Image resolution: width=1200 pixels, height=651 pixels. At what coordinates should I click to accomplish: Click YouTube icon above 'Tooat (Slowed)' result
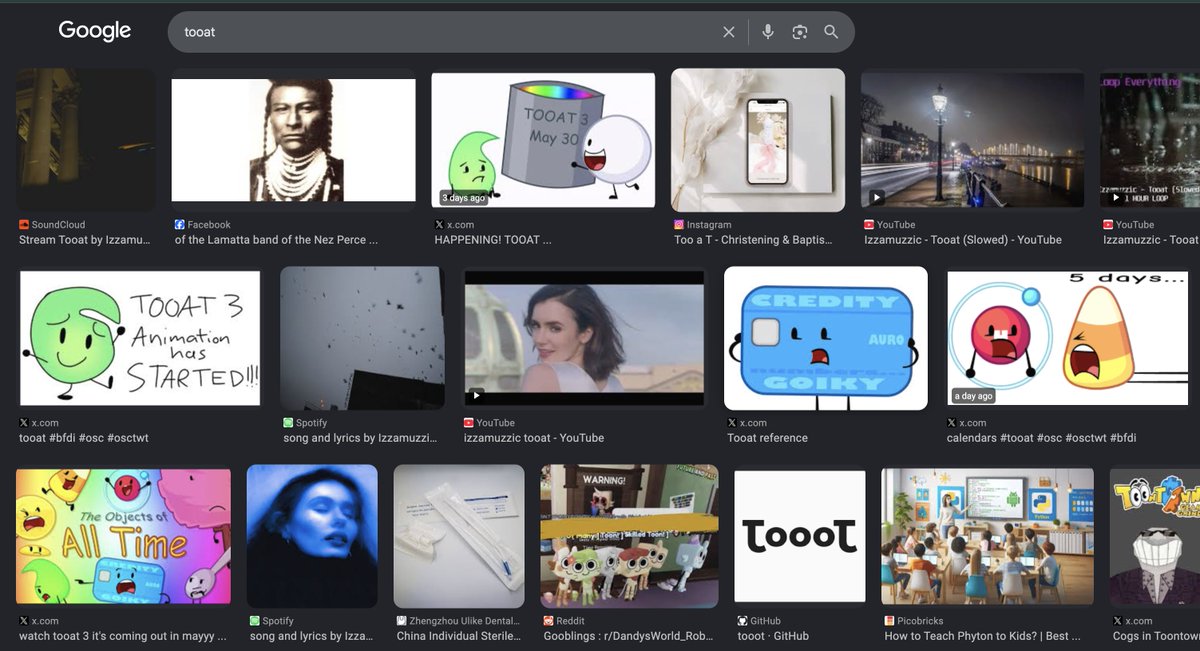(x=869, y=225)
